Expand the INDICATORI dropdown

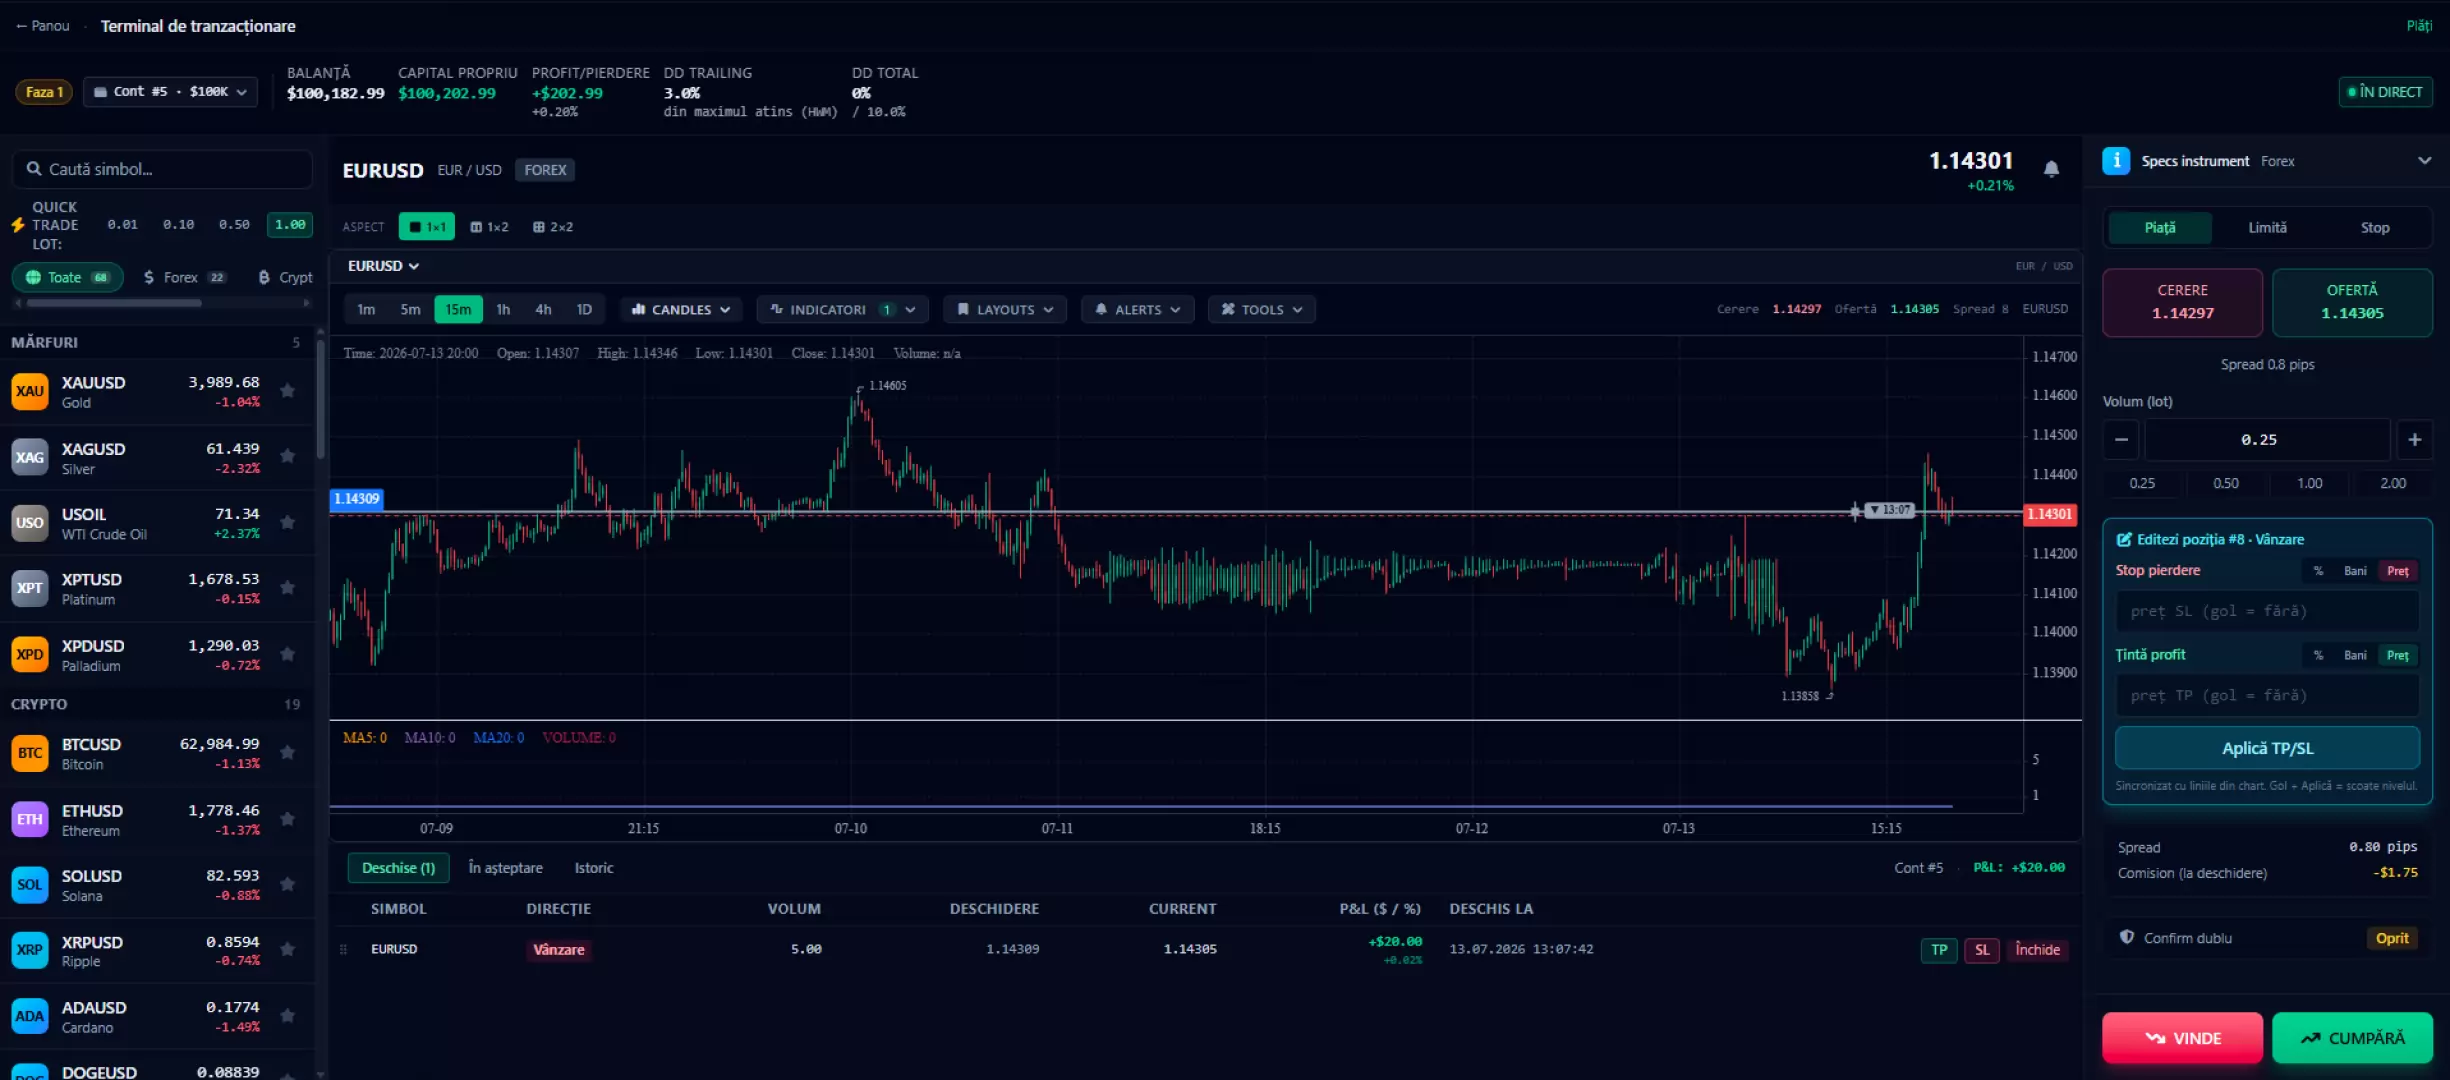[x=843, y=310]
